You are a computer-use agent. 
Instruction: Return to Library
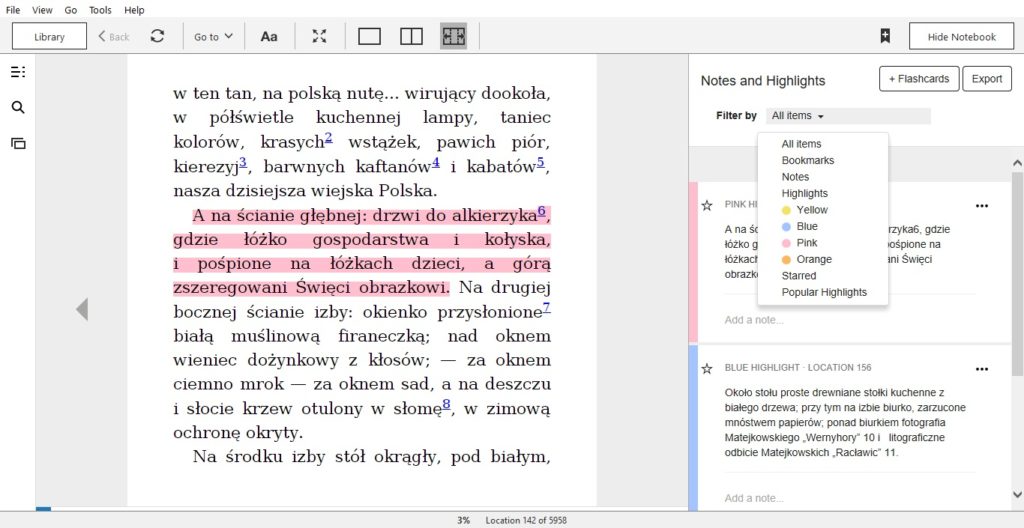(49, 37)
